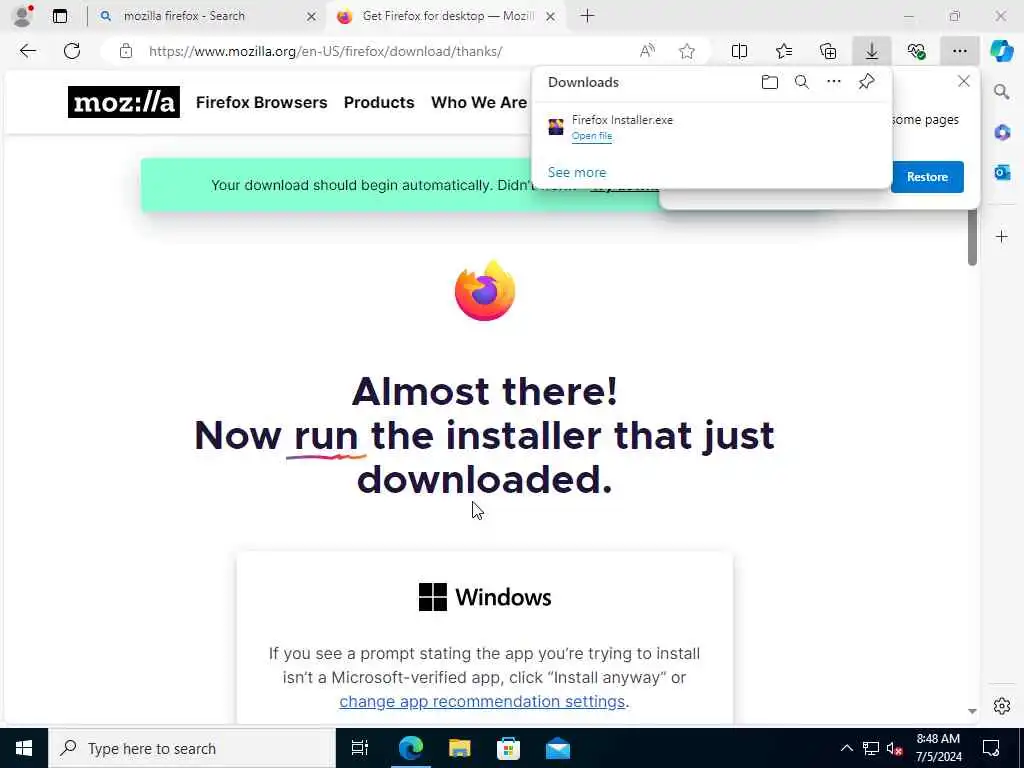The width and height of the screenshot is (1024, 768).
Task: Click See more in Downloads panel
Action: pos(577,172)
